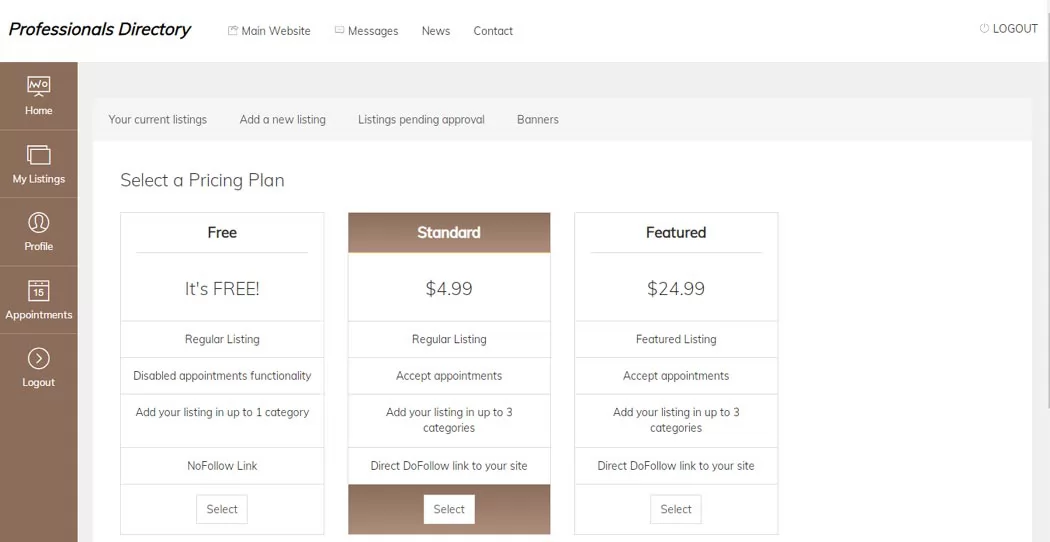Open the Profile person icon
Screen dimensions: 1050x542
38,222
